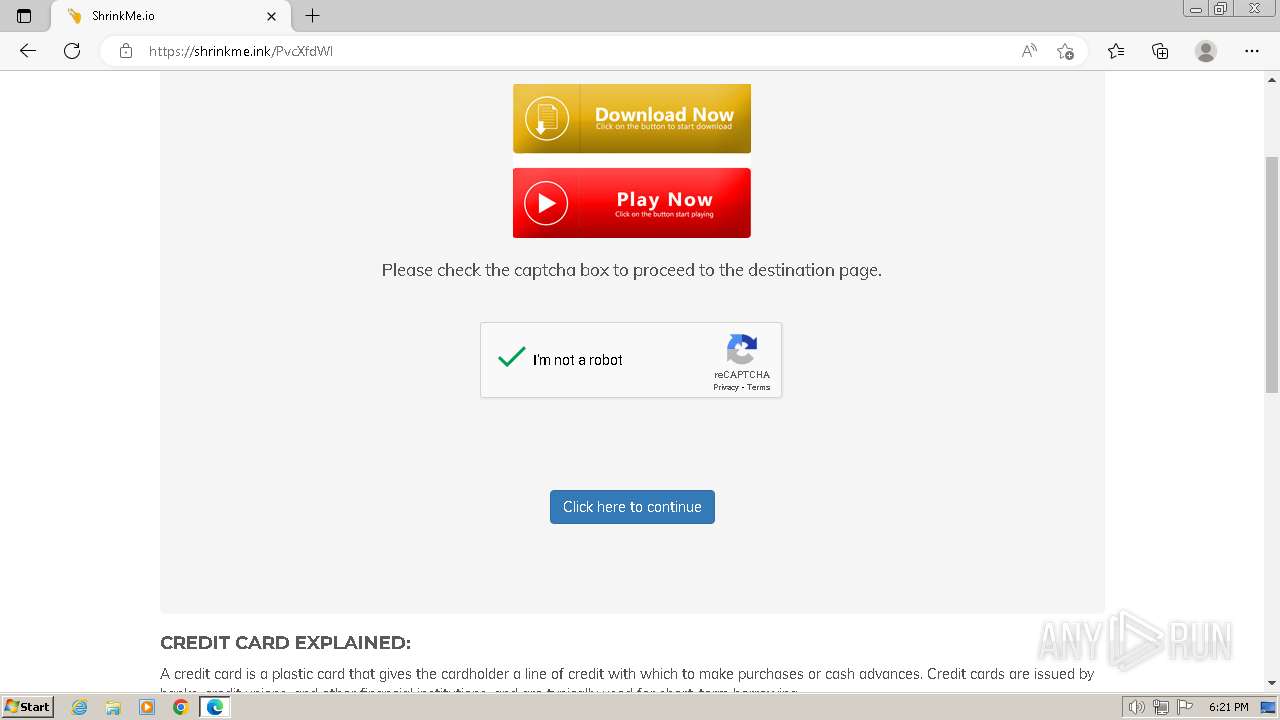Launch Internet Explorer from taskbar

tap(80, 707)
